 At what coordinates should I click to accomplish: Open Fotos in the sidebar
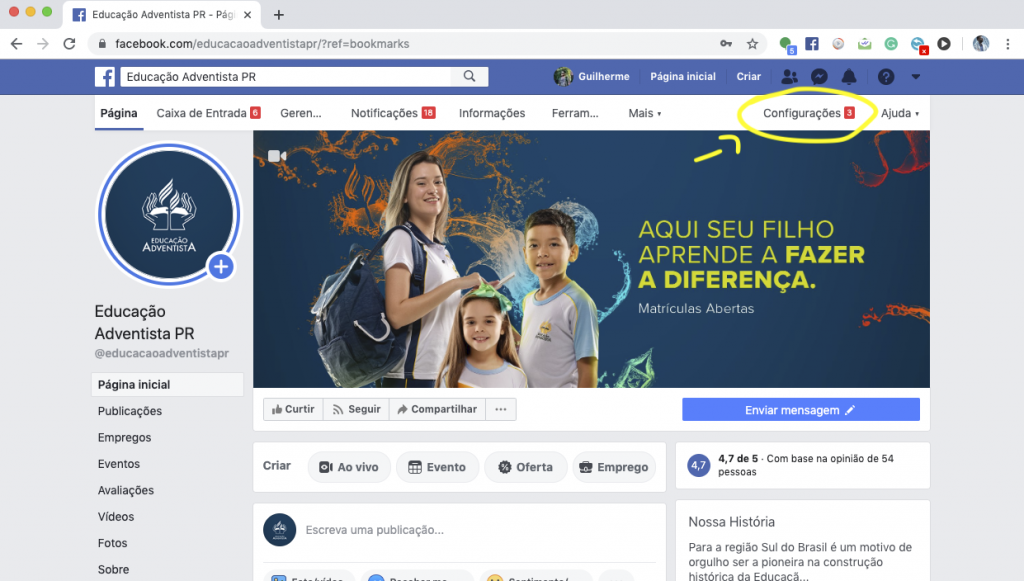[112, 543]
